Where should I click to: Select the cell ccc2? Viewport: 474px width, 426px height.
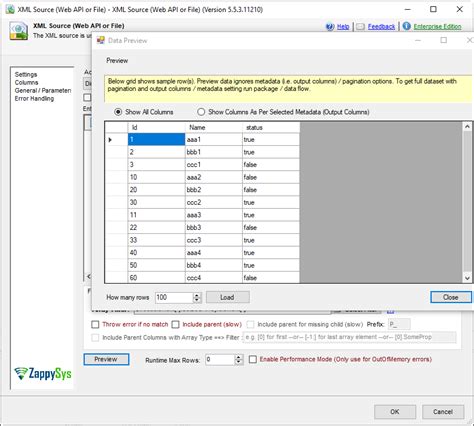pyautogui.click(x=214, y=203)
